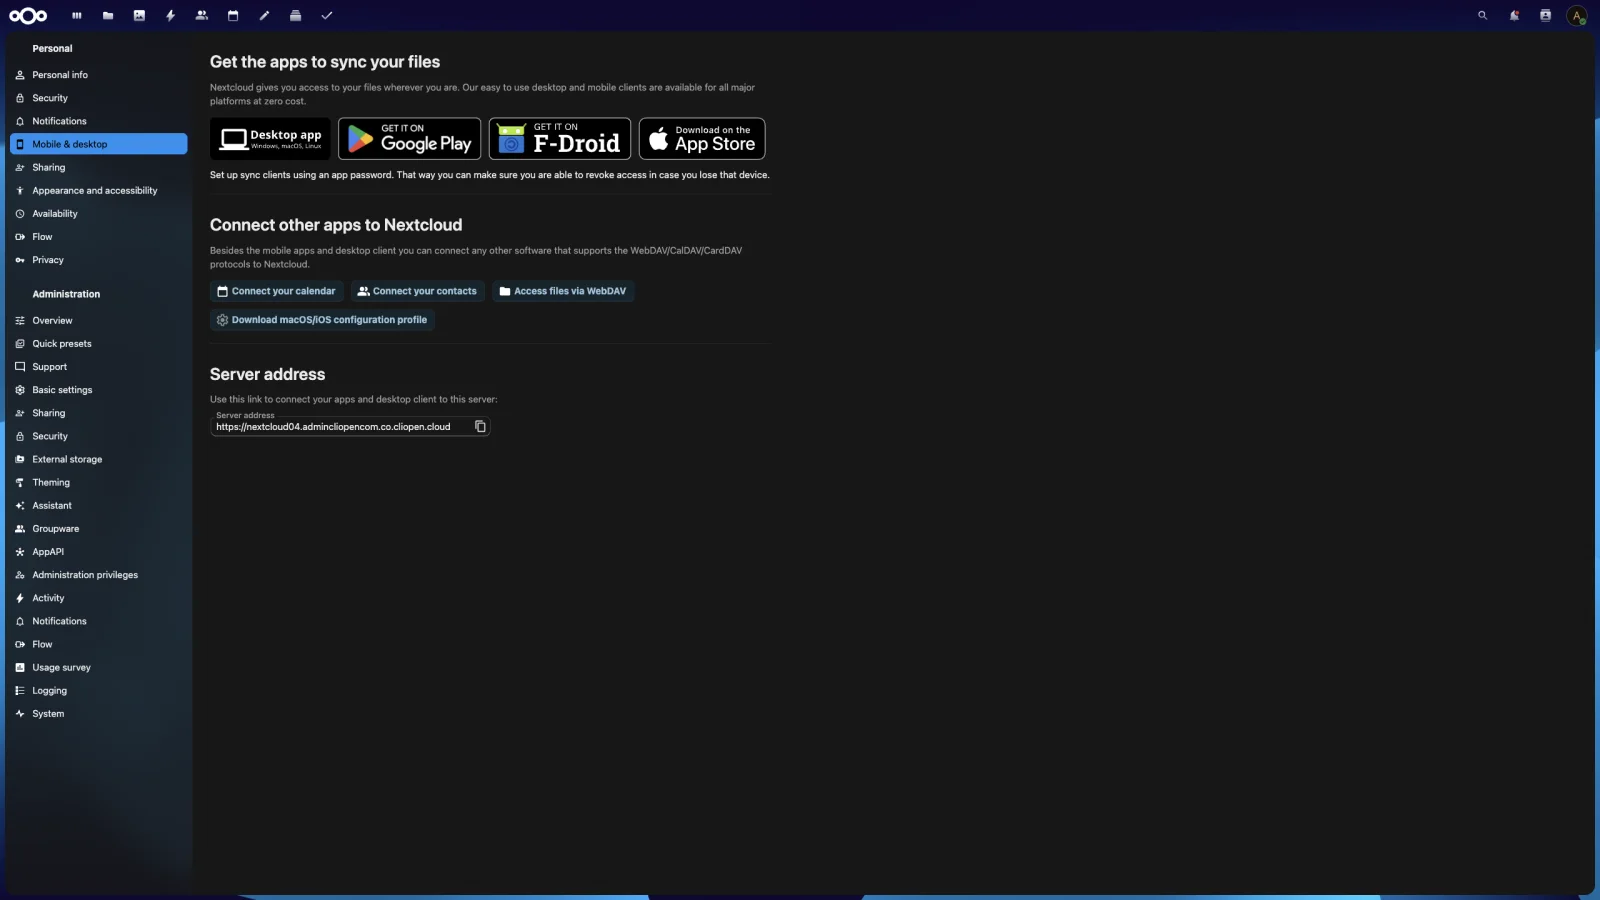Open the contacts menu icon near the avatar
The height and width of the screenshot is (900, 1600).
[1545, 16]
